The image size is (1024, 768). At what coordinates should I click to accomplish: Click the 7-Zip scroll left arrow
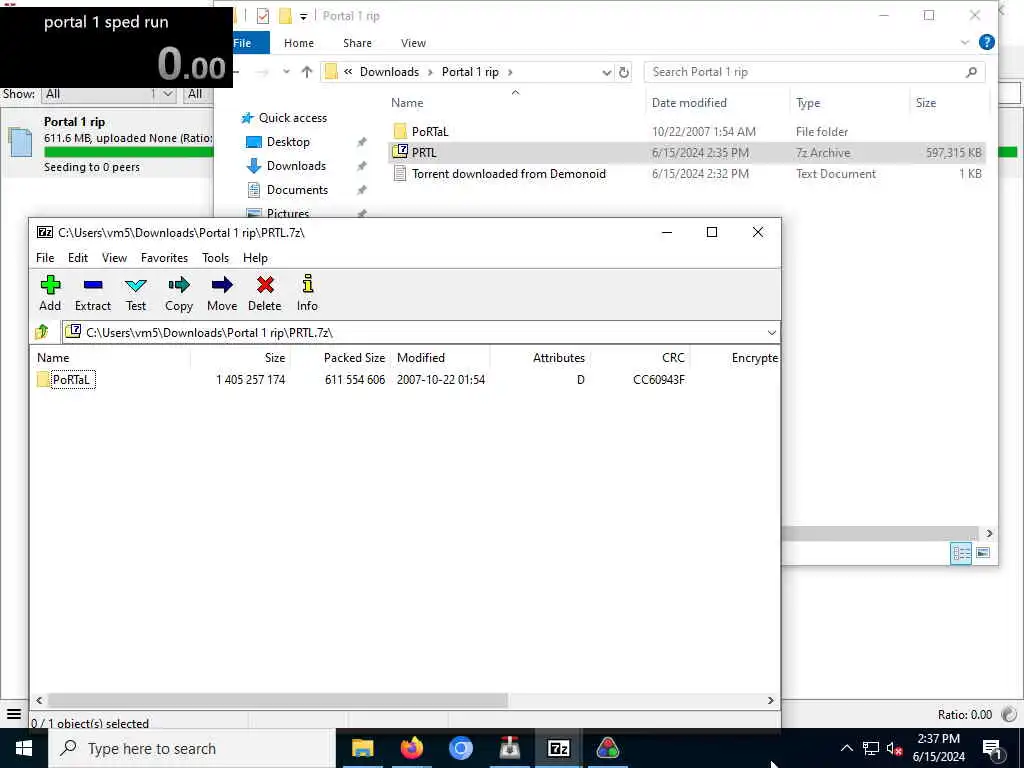(39, 700)
